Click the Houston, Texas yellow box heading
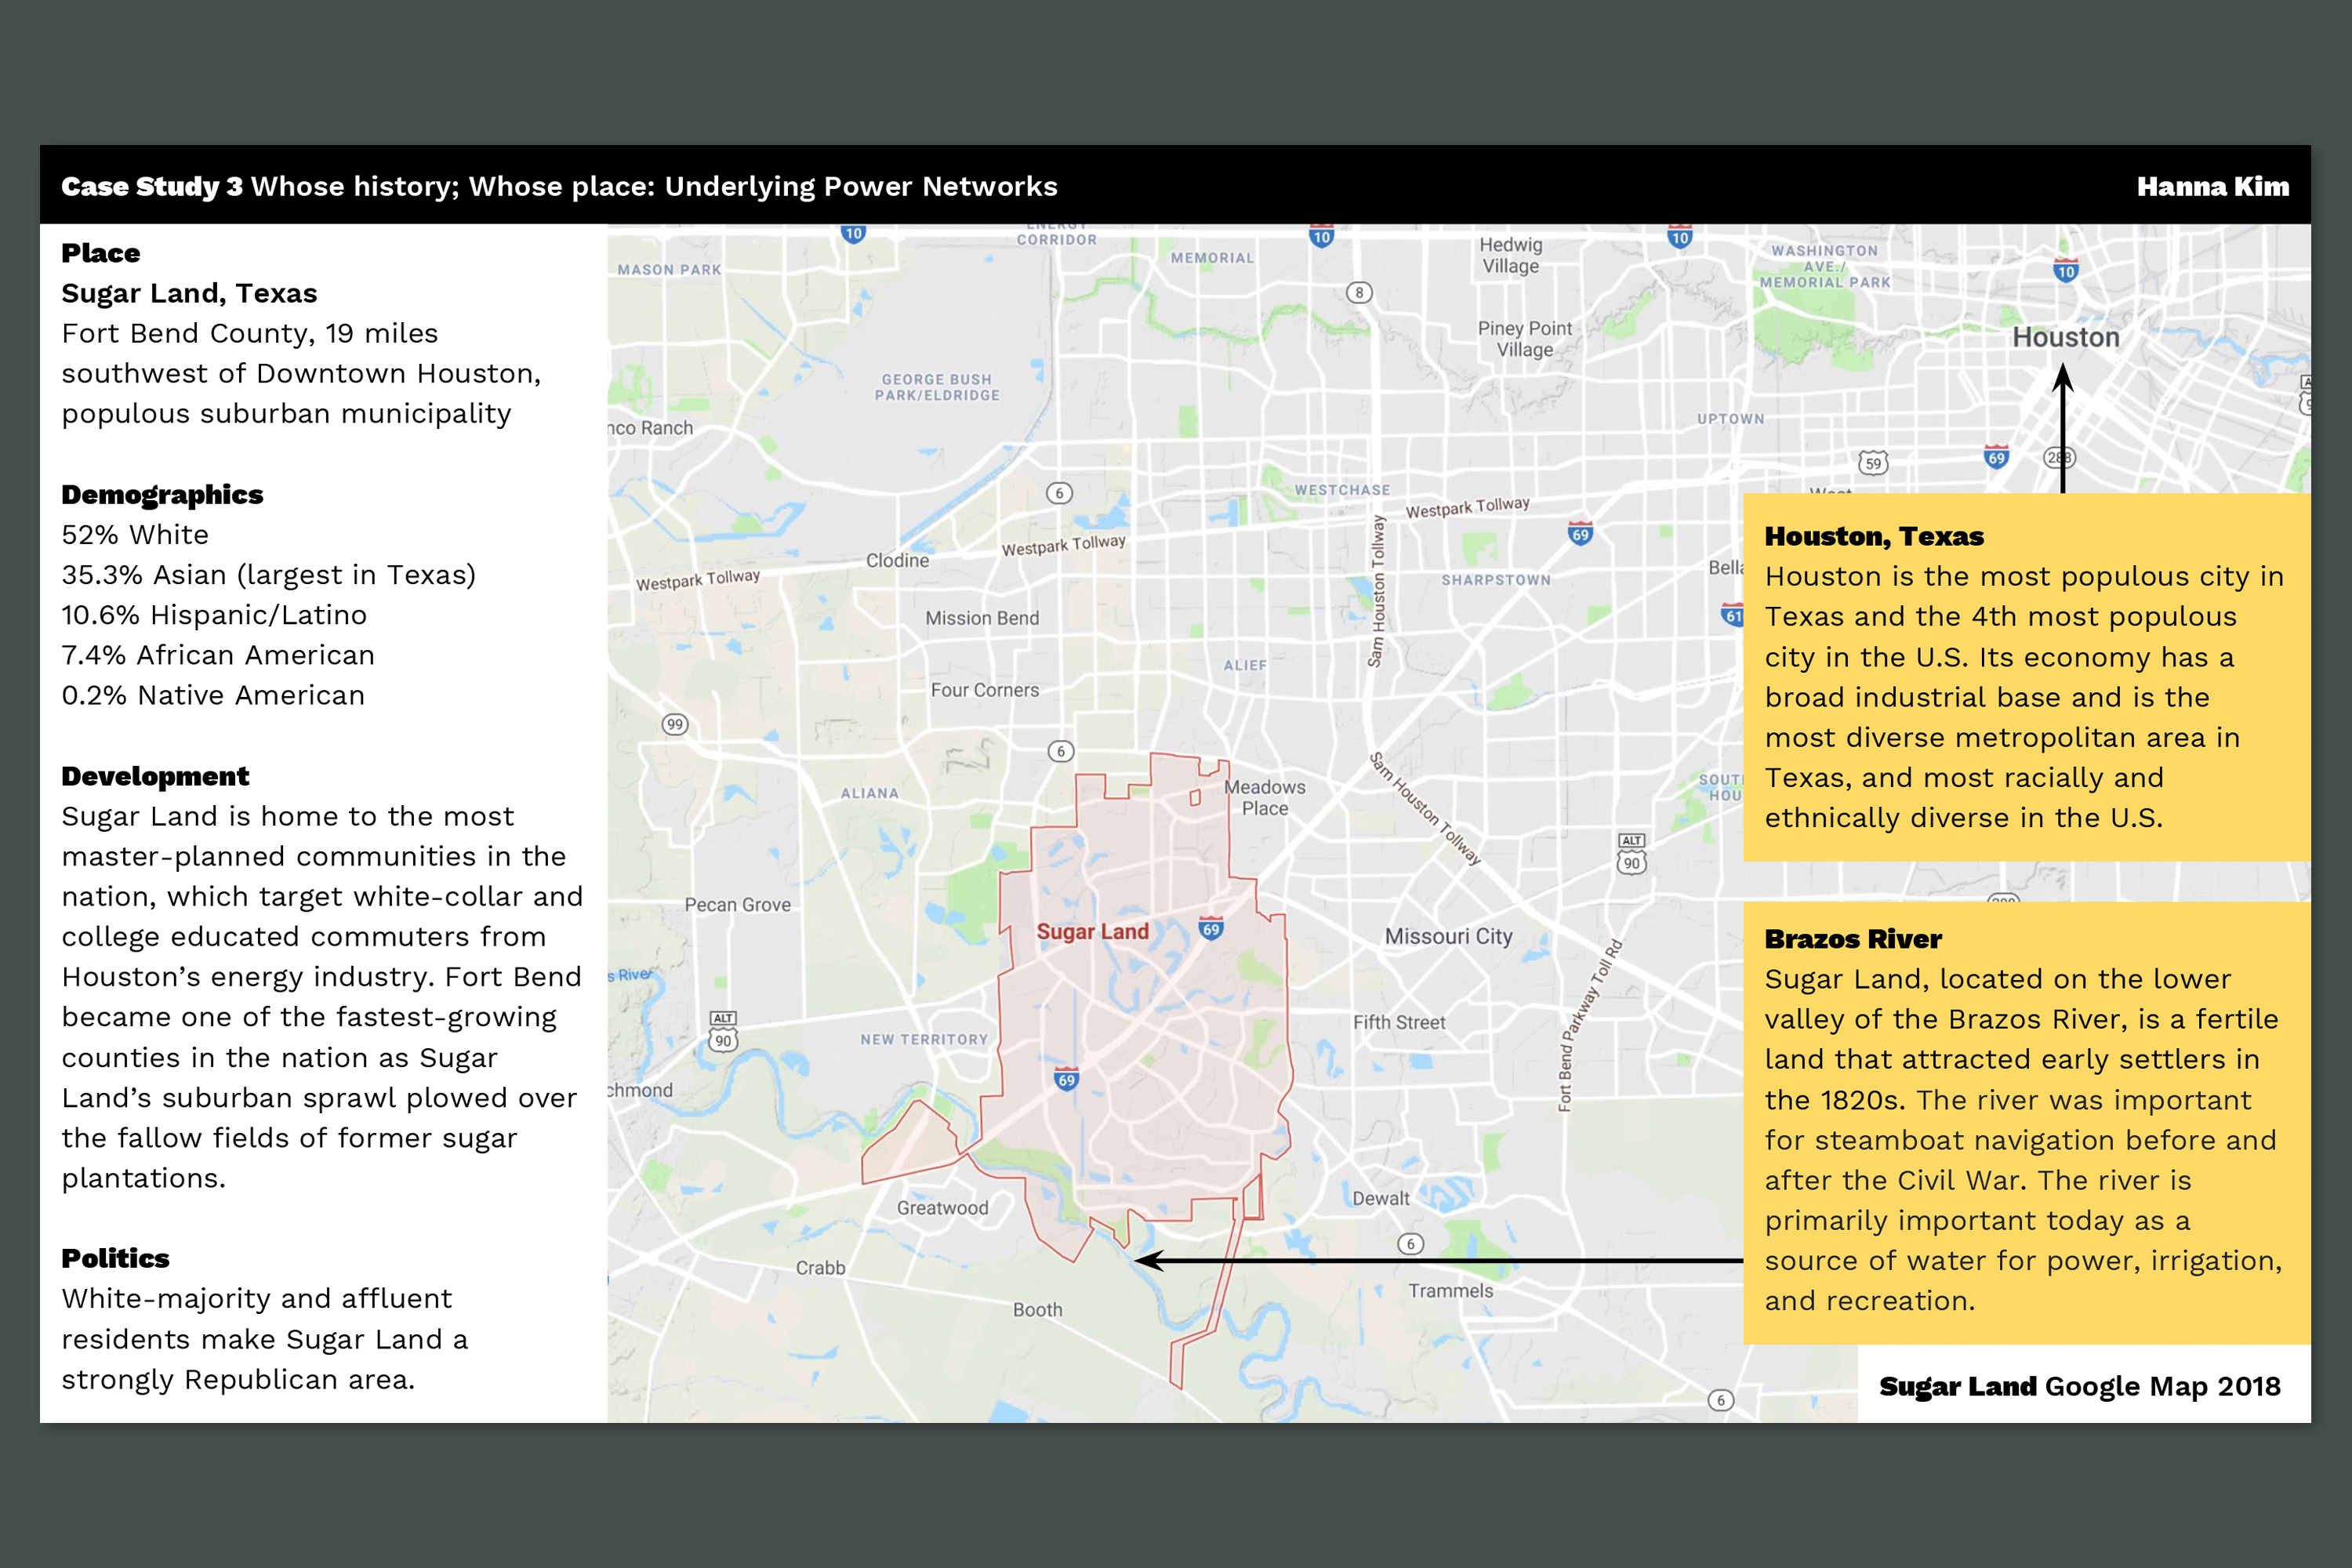The image size is (2352, 1568). (1873, 537)
